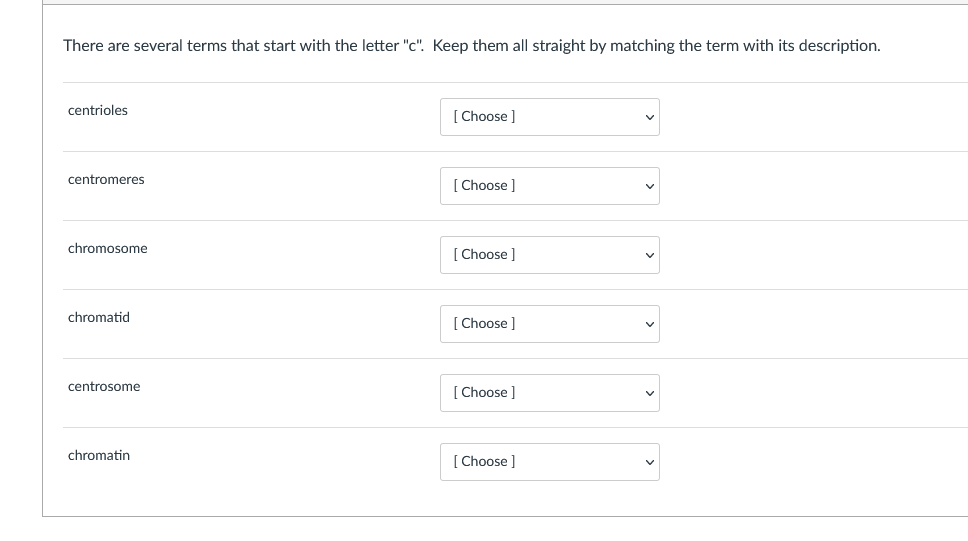The image size is (968, 541).
Task: Open the dropdown for centrioles
Action: pos(549,117)
